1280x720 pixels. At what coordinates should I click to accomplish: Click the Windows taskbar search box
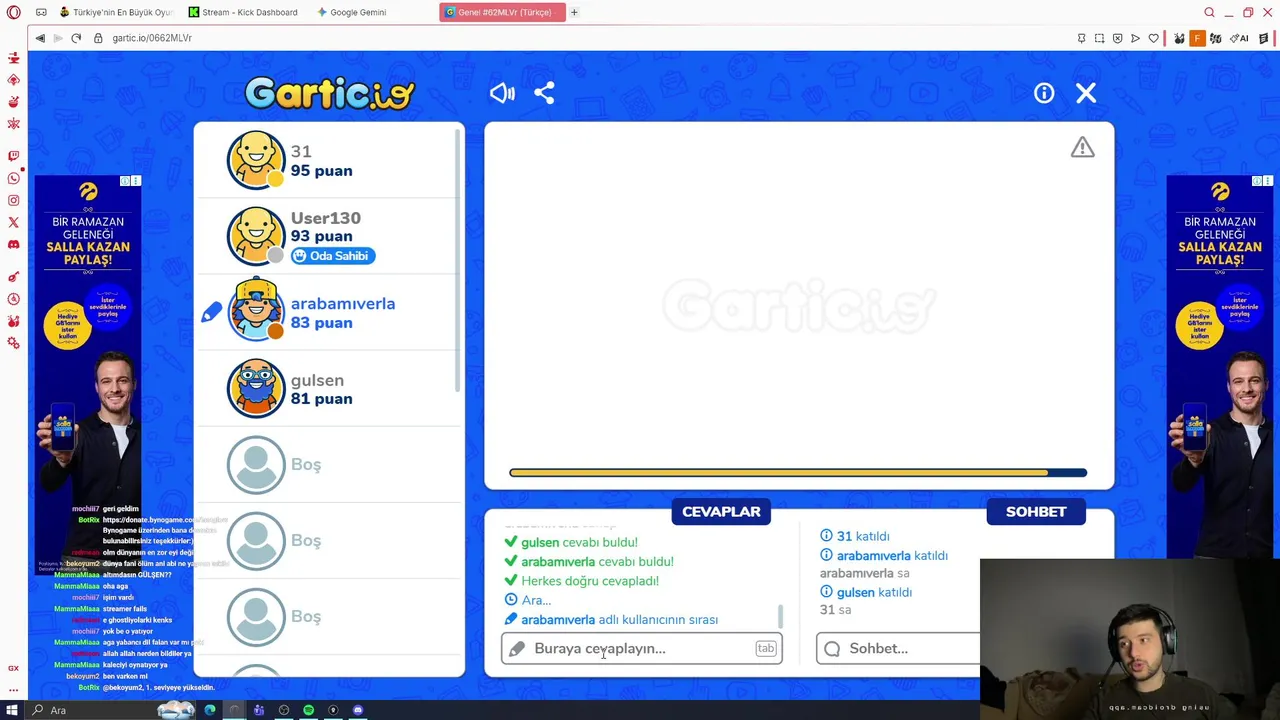(x=110, y=710)
